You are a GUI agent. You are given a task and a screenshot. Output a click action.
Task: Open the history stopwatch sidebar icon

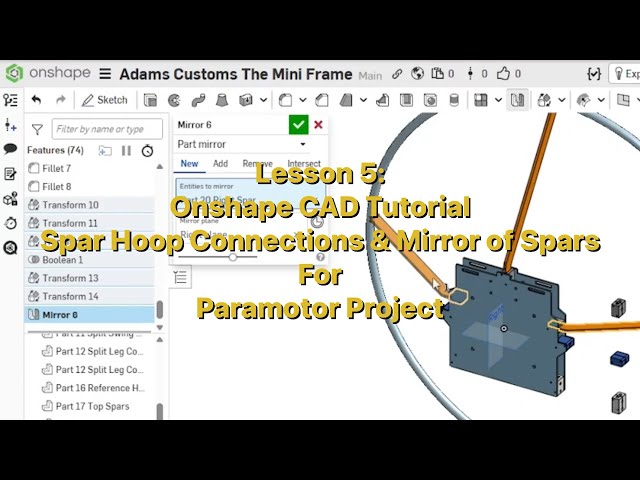click(11, 223)
